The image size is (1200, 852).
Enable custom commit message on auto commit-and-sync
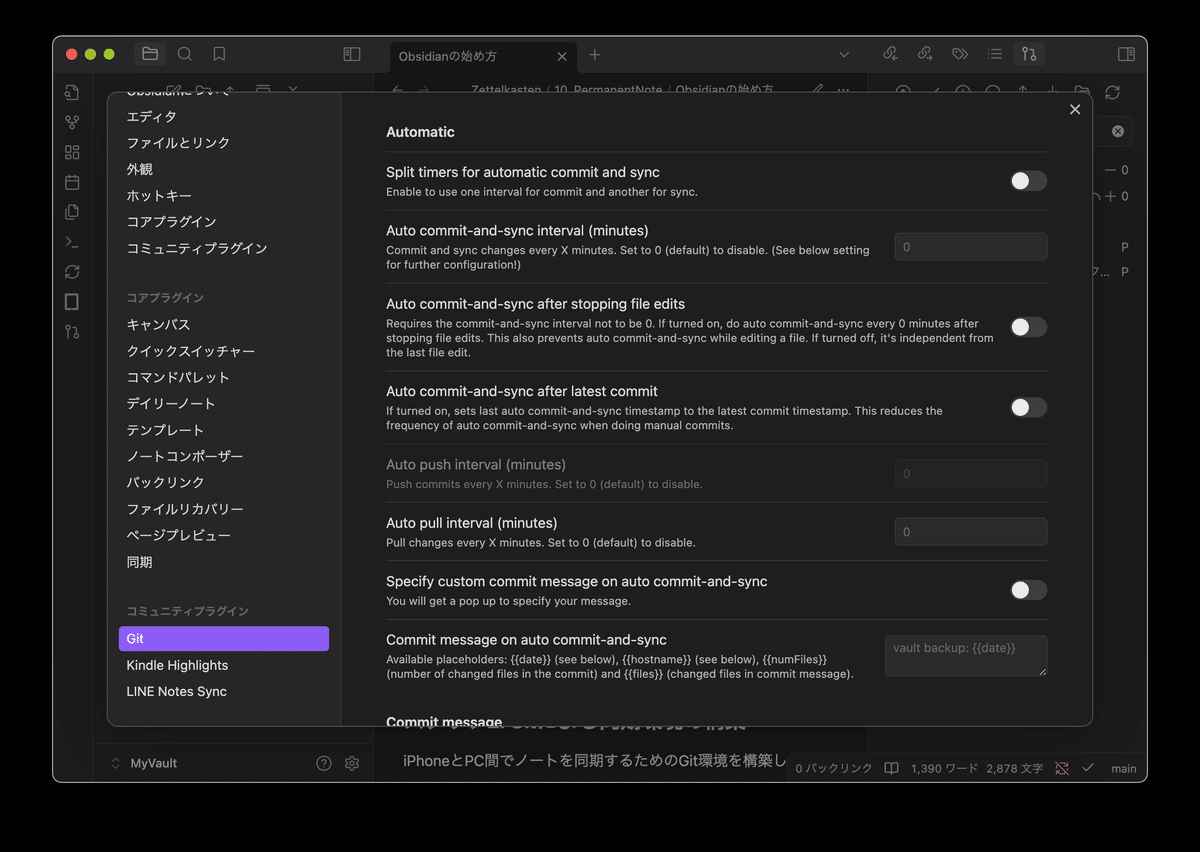pyautogui.click(x=1028, y=590)
